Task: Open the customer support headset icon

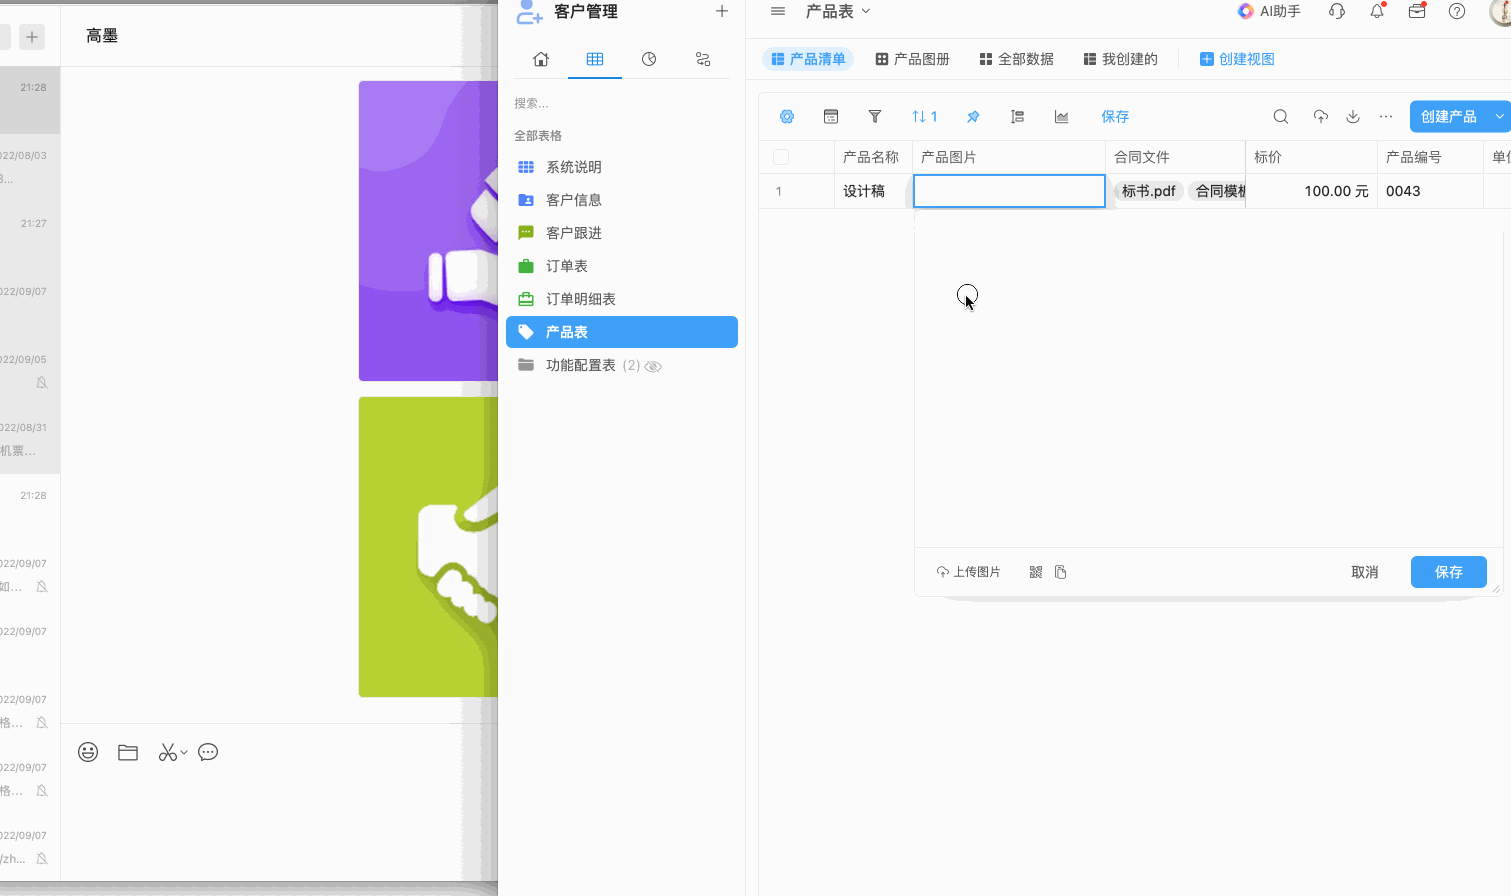Action: click(1337, 11)
